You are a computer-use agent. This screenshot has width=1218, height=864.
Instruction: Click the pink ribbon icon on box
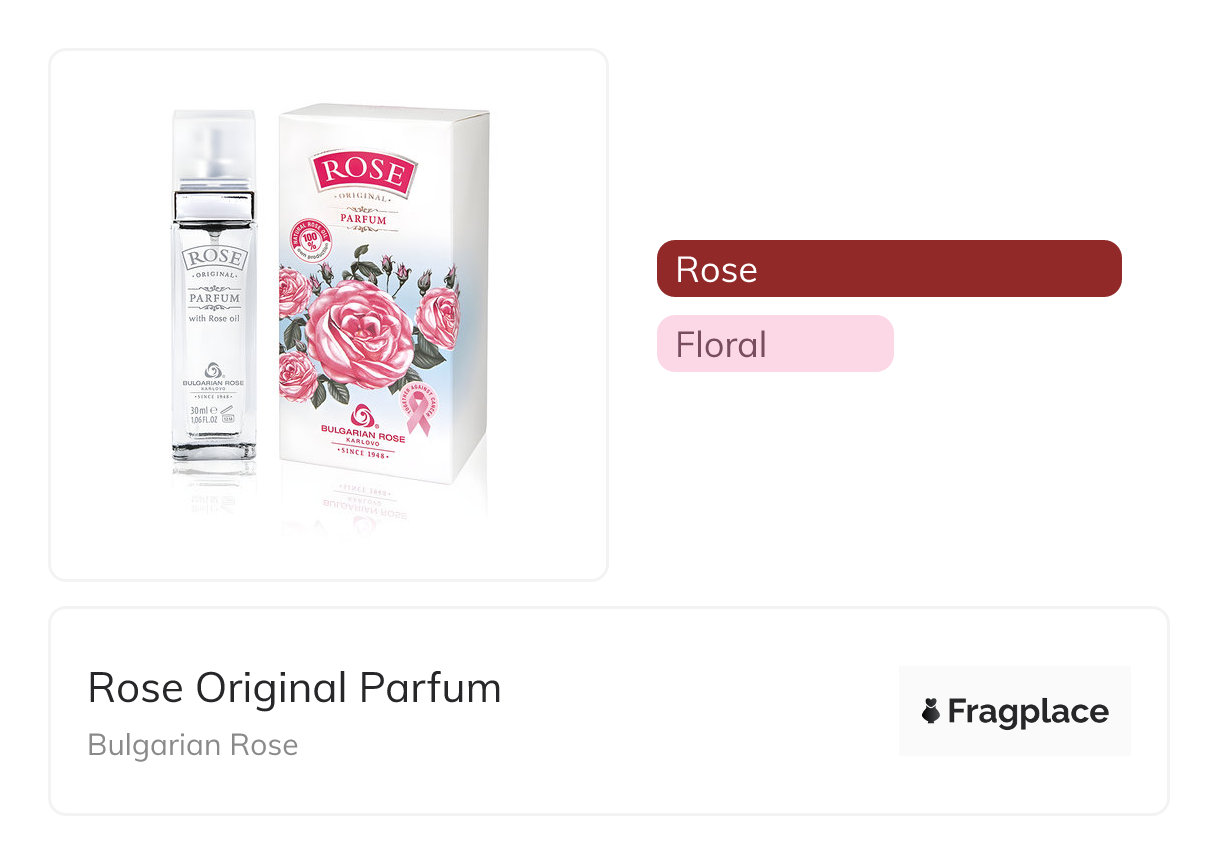pos(418,412)
